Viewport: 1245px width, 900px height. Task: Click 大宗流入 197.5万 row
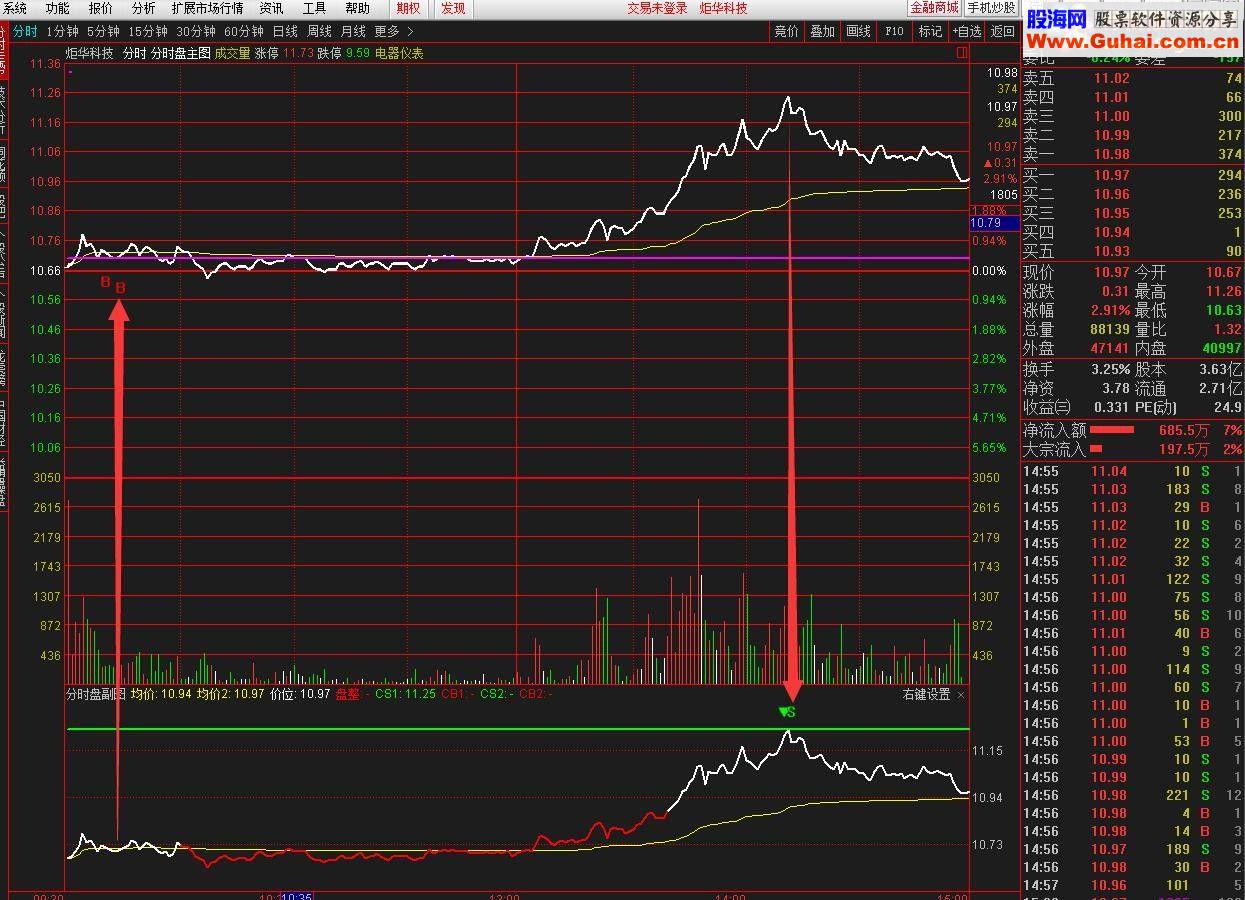pyautogui.click(x=1132, y=450)
